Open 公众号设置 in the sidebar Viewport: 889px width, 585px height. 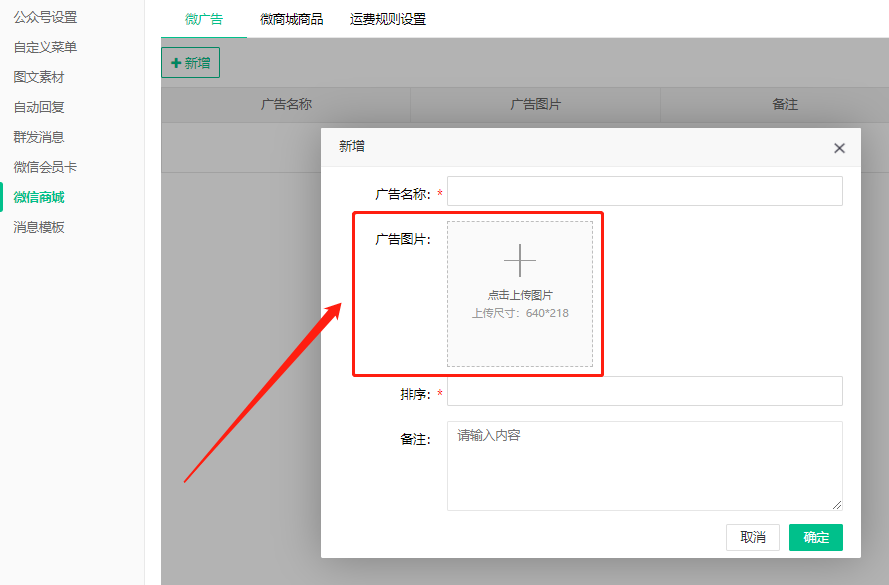[x=45, y=17]
